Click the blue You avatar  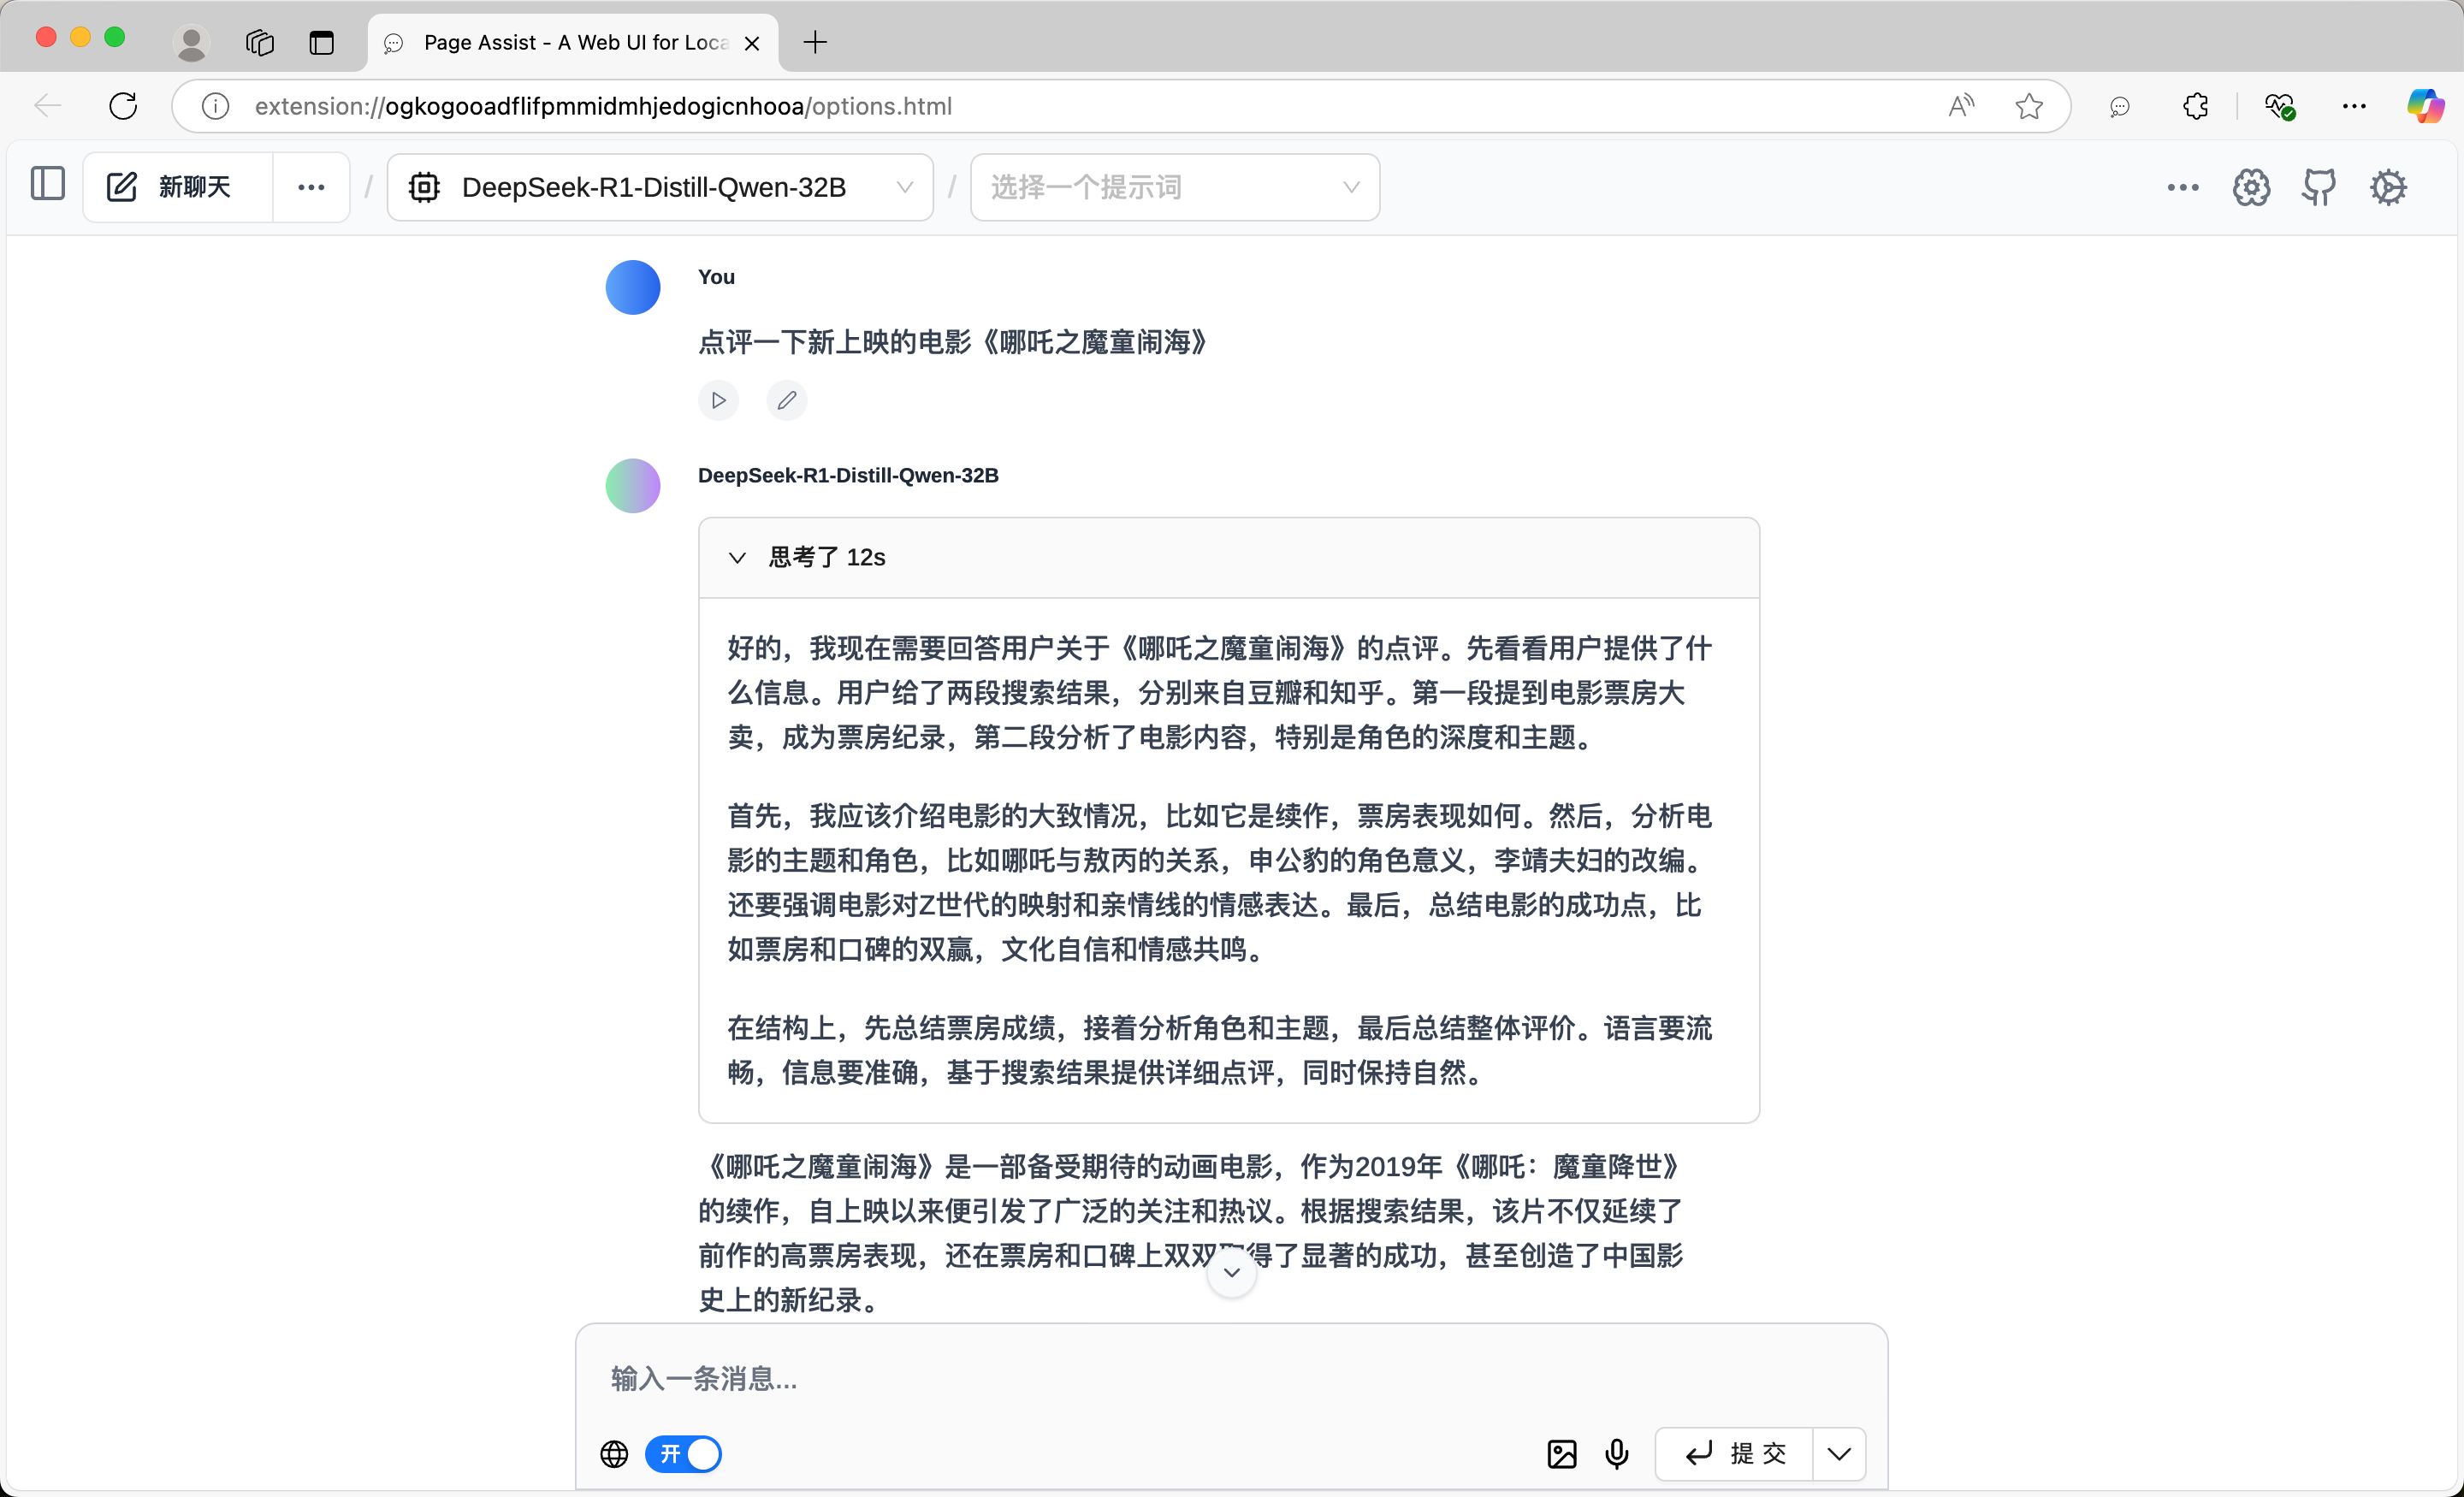coord(633,287)
